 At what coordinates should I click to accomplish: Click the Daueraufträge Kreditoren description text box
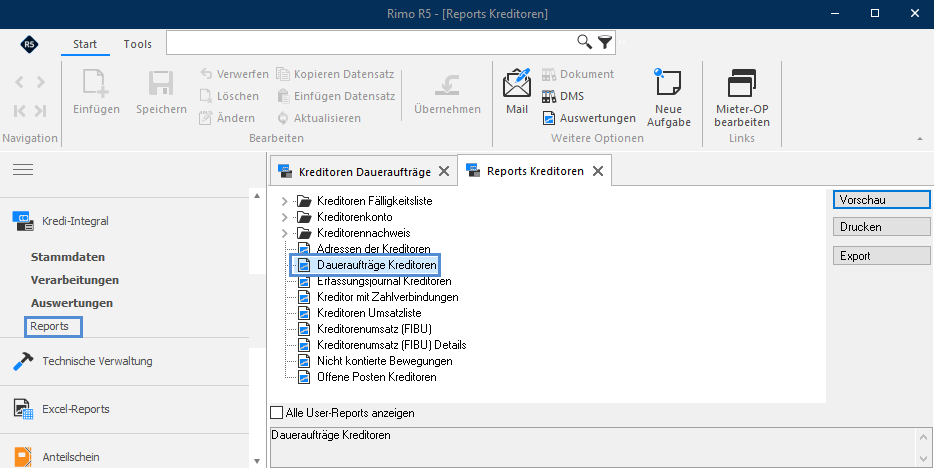593,447
